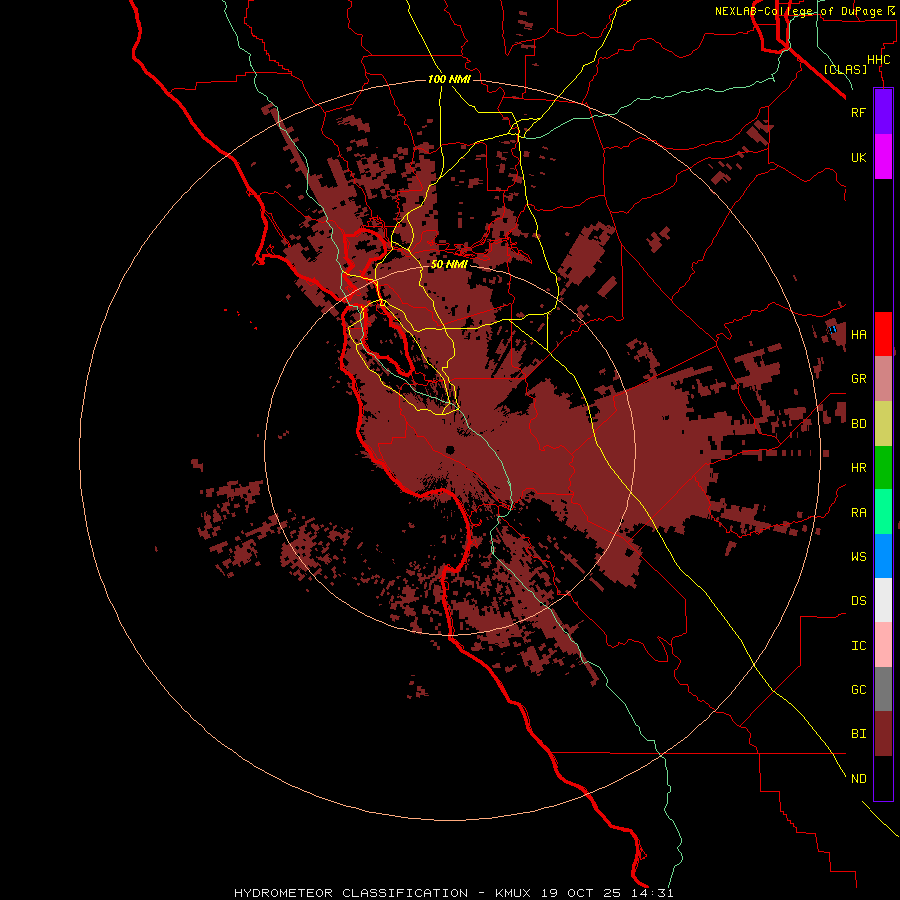
Task: Click the DS legend label
Action: point(858,600)
